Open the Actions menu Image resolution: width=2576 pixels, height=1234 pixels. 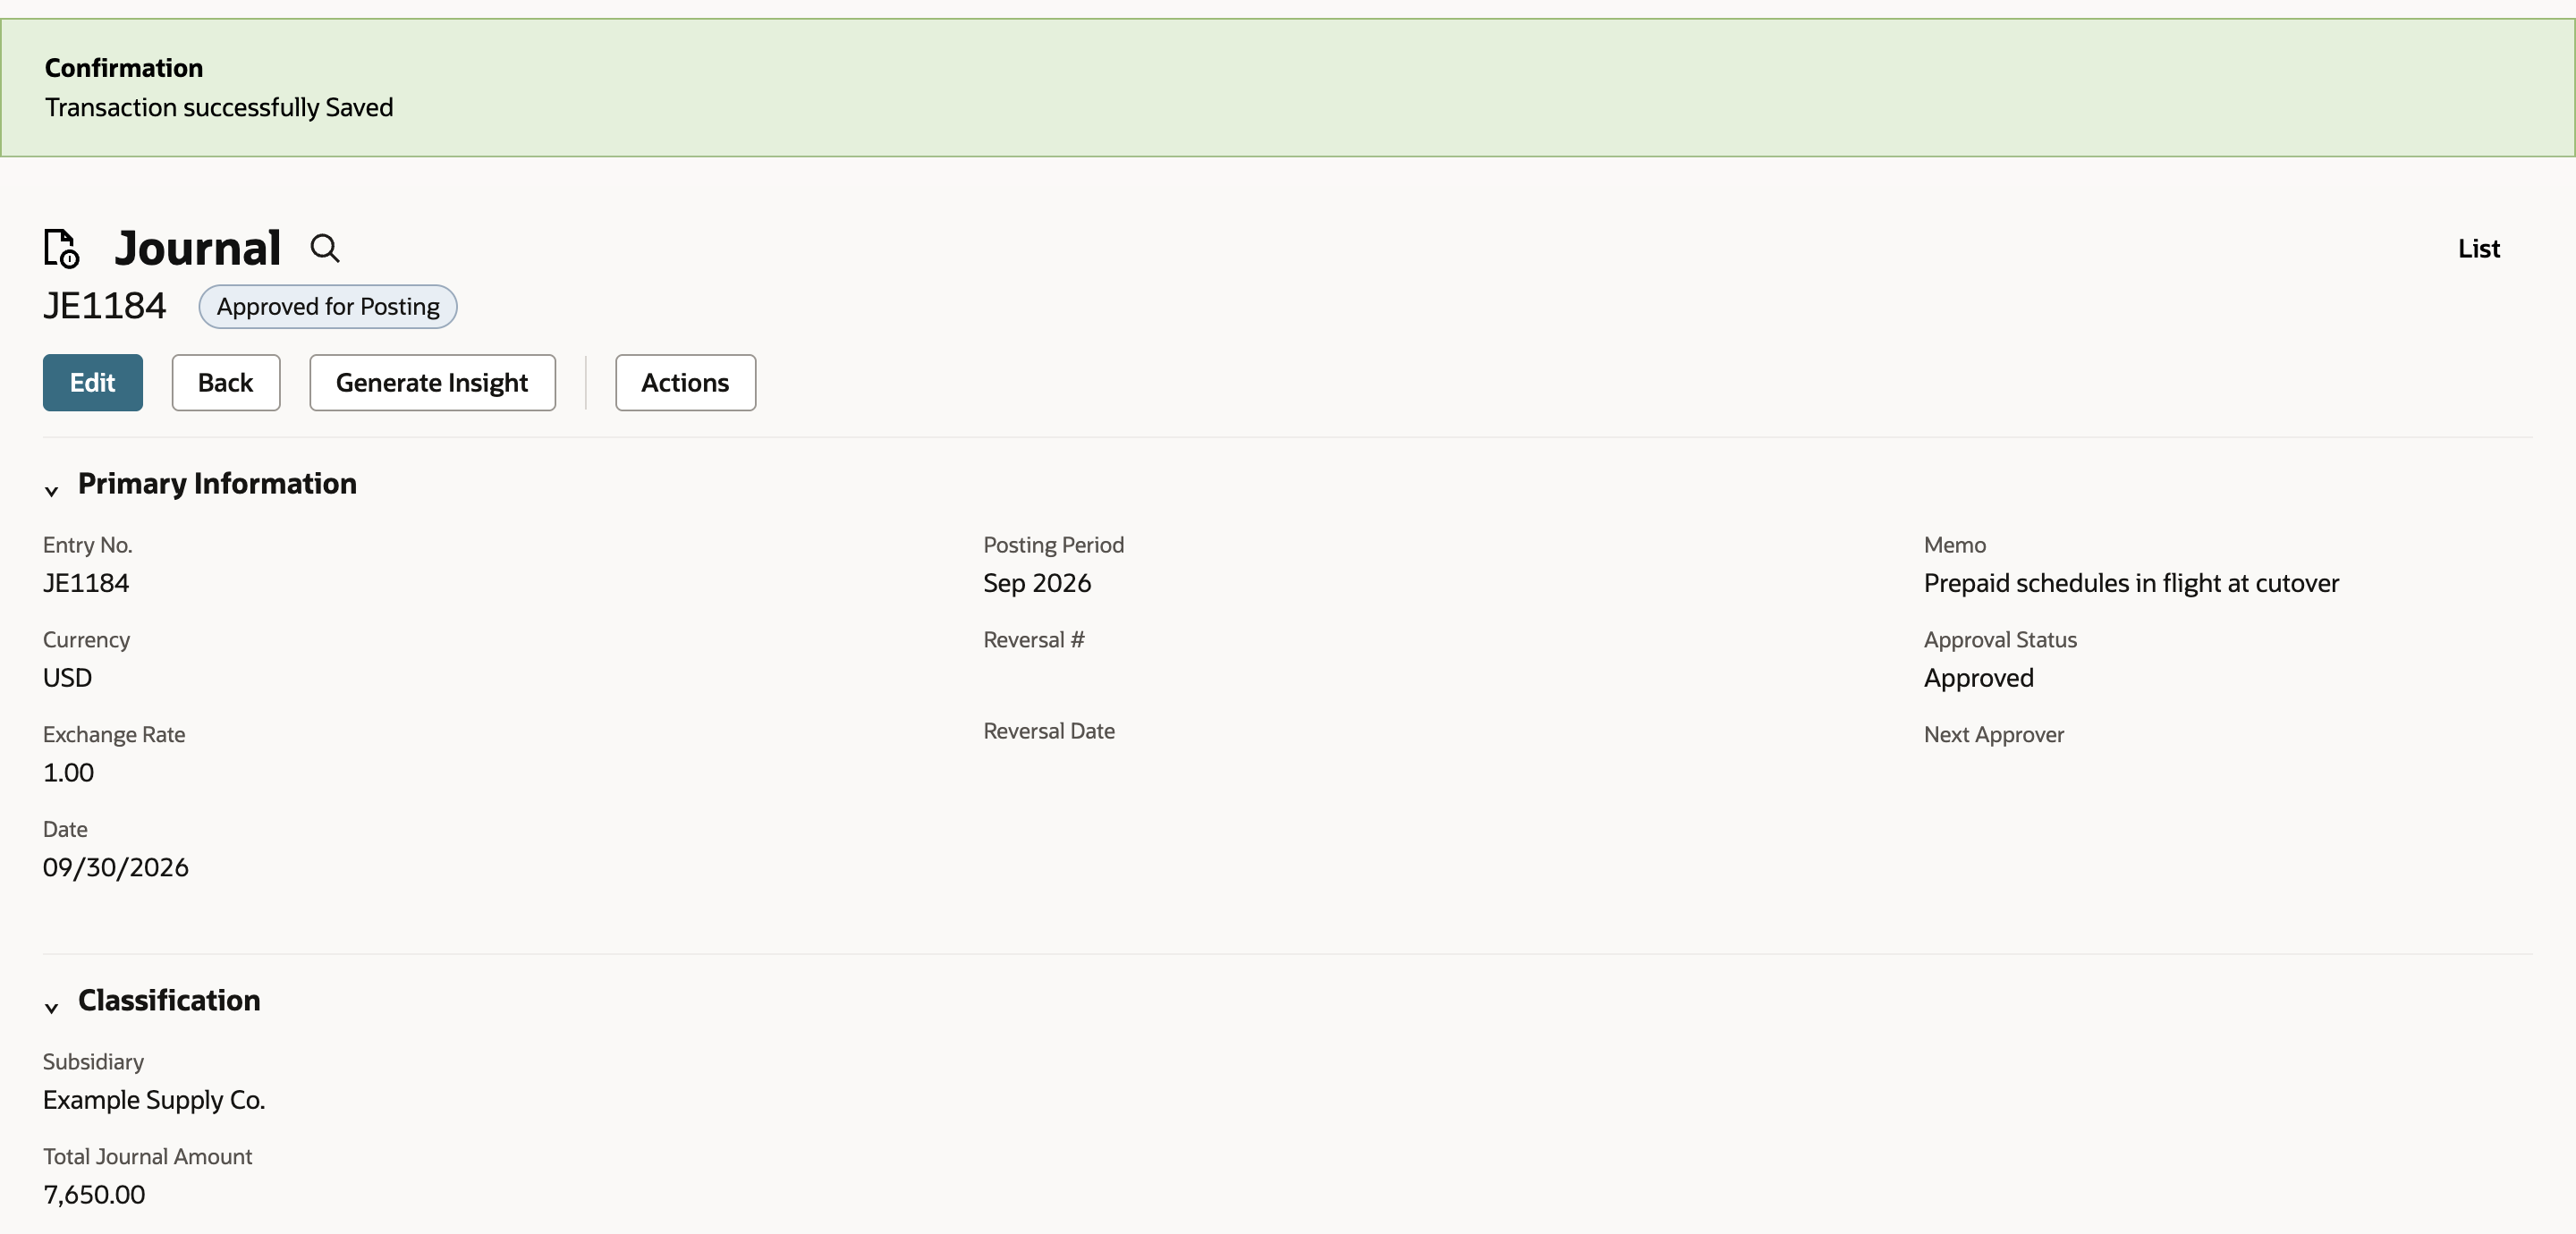(685, 382)
